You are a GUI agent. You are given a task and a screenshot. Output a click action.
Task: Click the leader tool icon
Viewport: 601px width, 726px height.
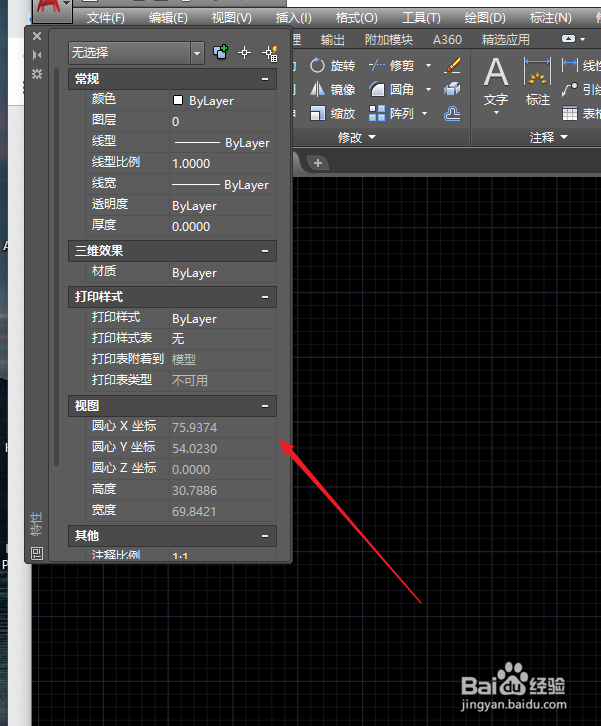point(570,89)
